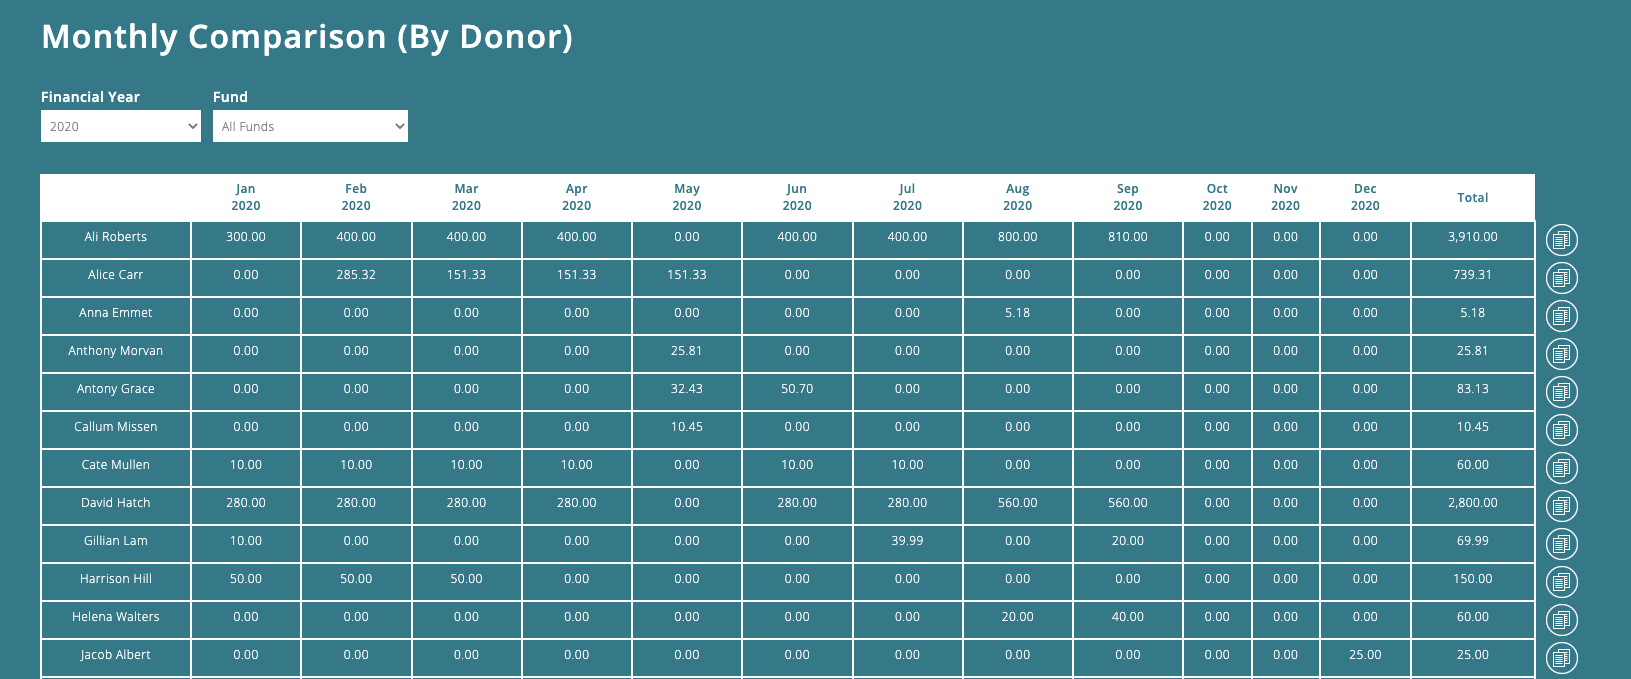Select David Hatch's August amount 560.00

point(1017,503)
